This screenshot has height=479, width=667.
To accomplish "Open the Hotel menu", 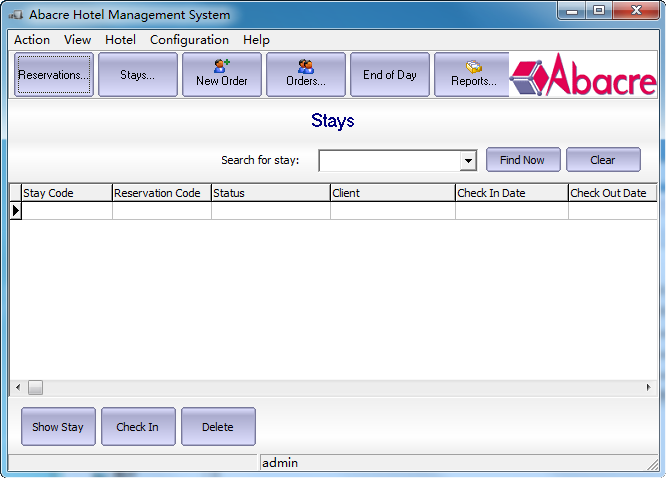I will (x=120, y=40).
